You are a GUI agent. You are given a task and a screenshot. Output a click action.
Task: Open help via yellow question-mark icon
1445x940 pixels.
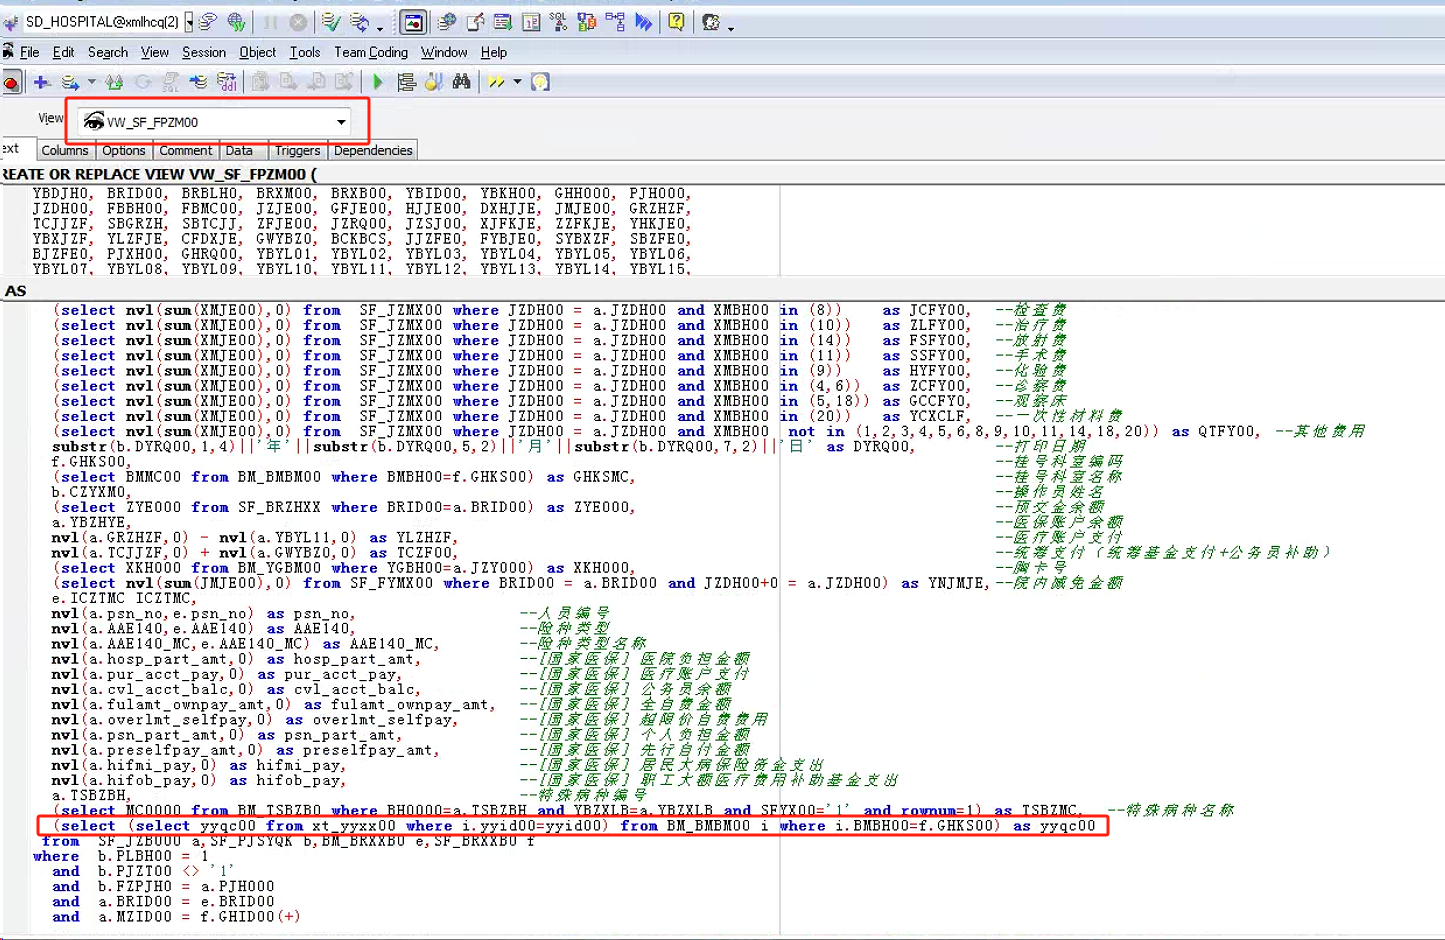677,21
